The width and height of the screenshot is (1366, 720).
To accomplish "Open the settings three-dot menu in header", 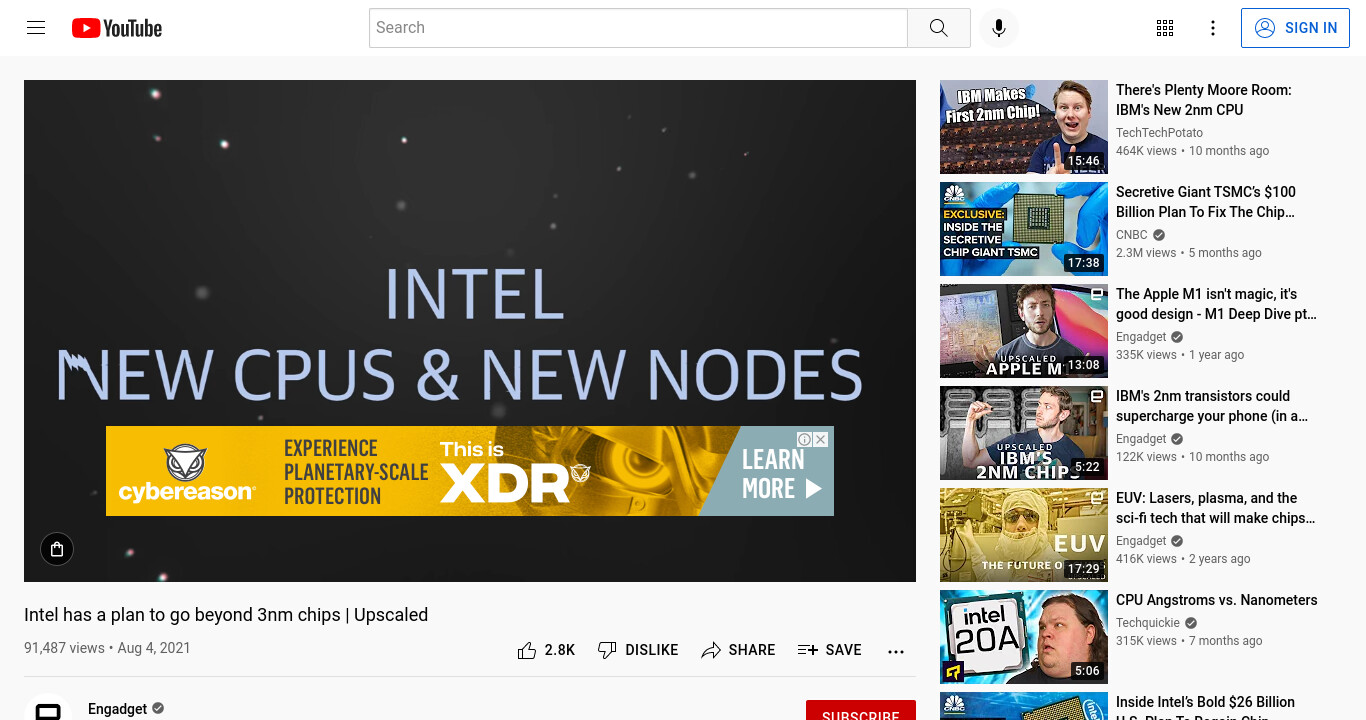I will pos(1213,28).
